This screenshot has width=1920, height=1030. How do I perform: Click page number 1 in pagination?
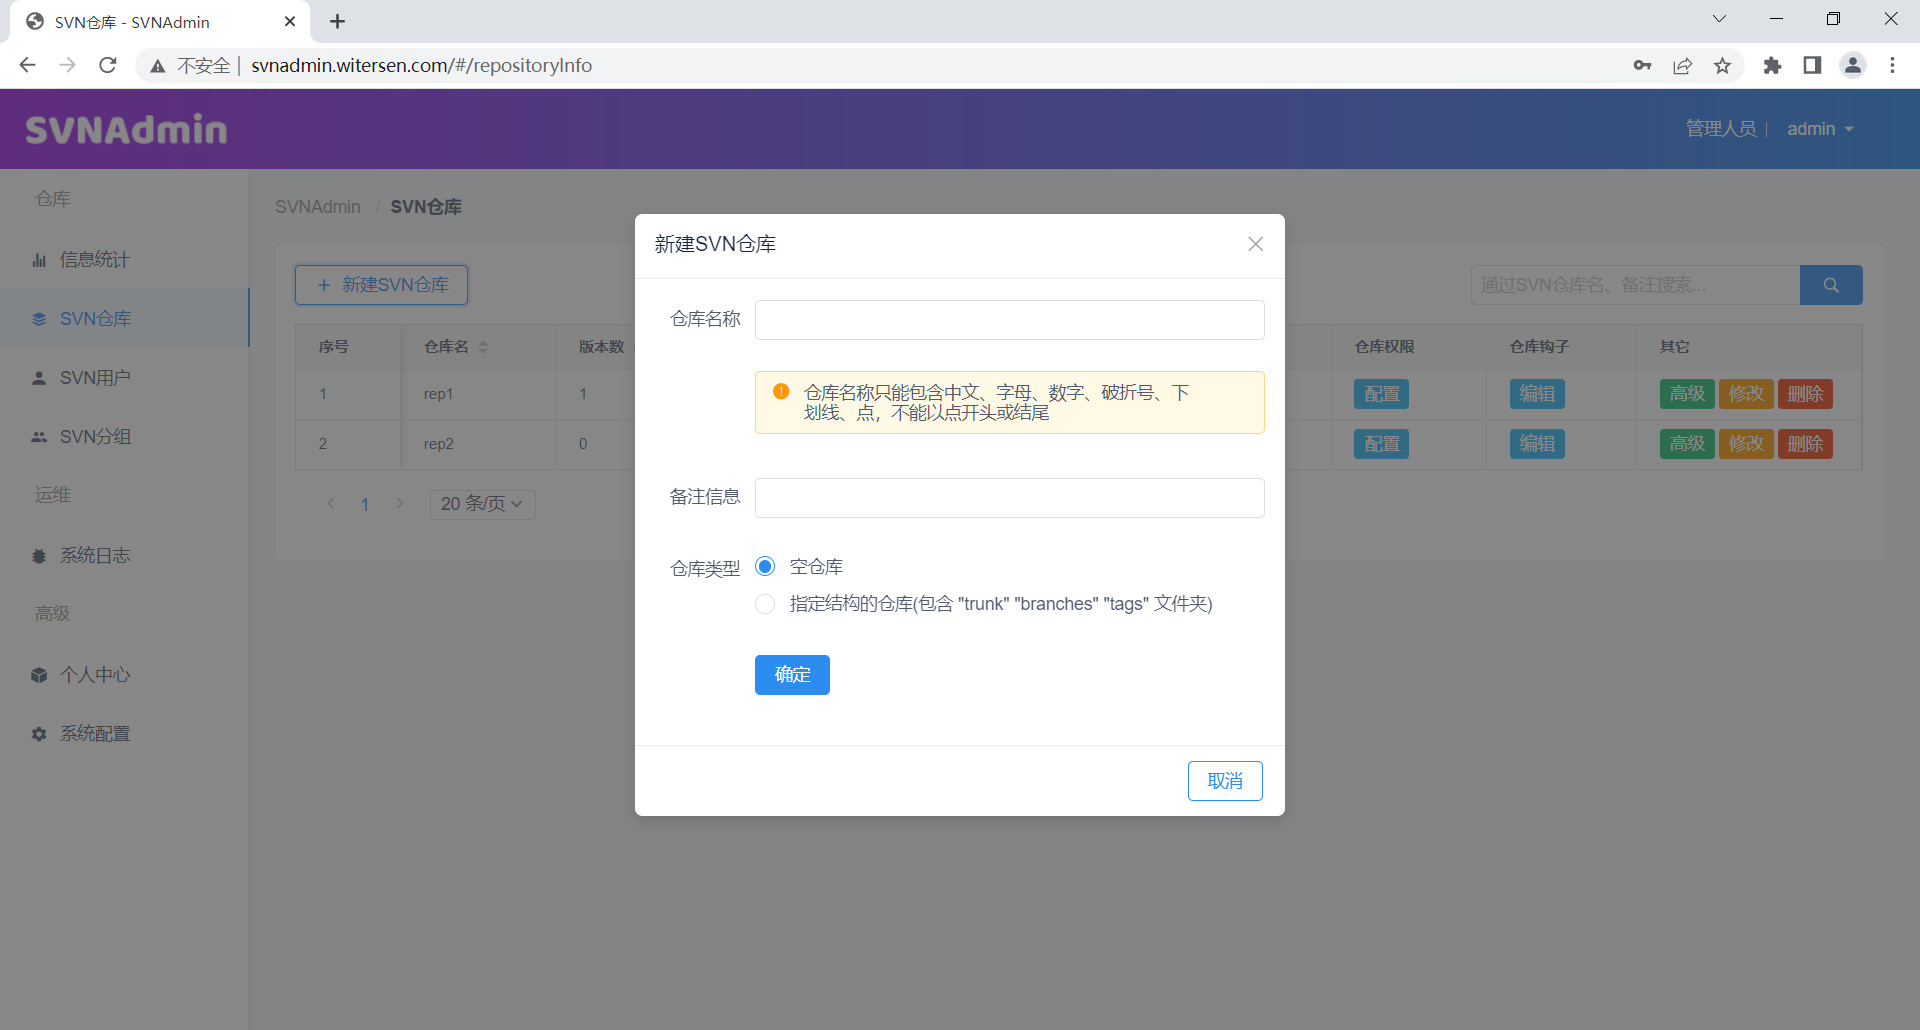pyautogui.click(x=365, y=504)
